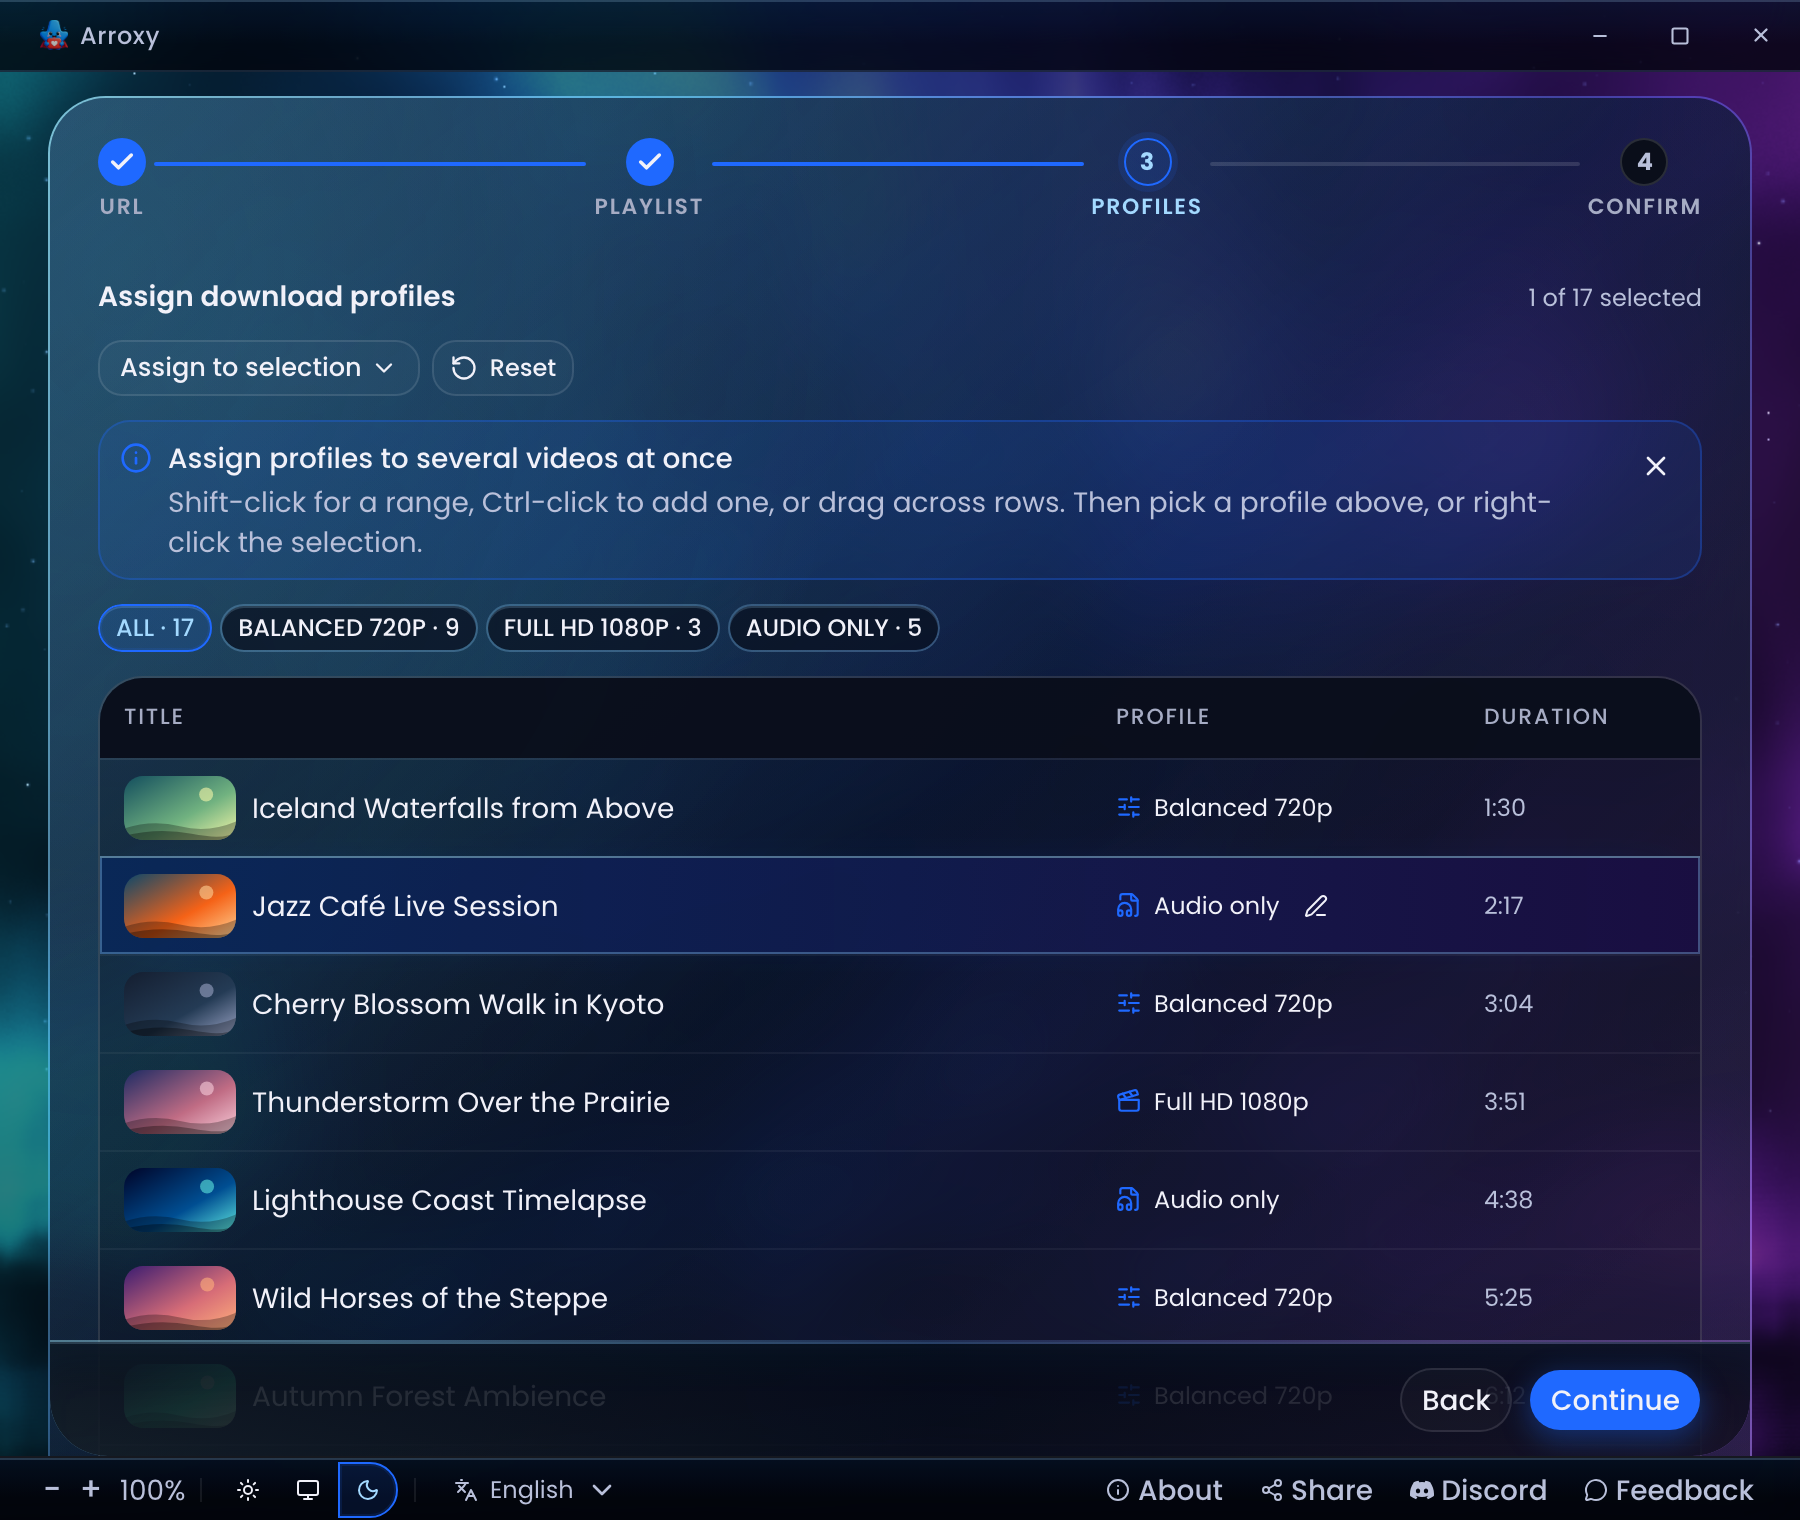Go to the PLAYLIST step checkmark
The image size is (1800, 1520).
[650, 162]
